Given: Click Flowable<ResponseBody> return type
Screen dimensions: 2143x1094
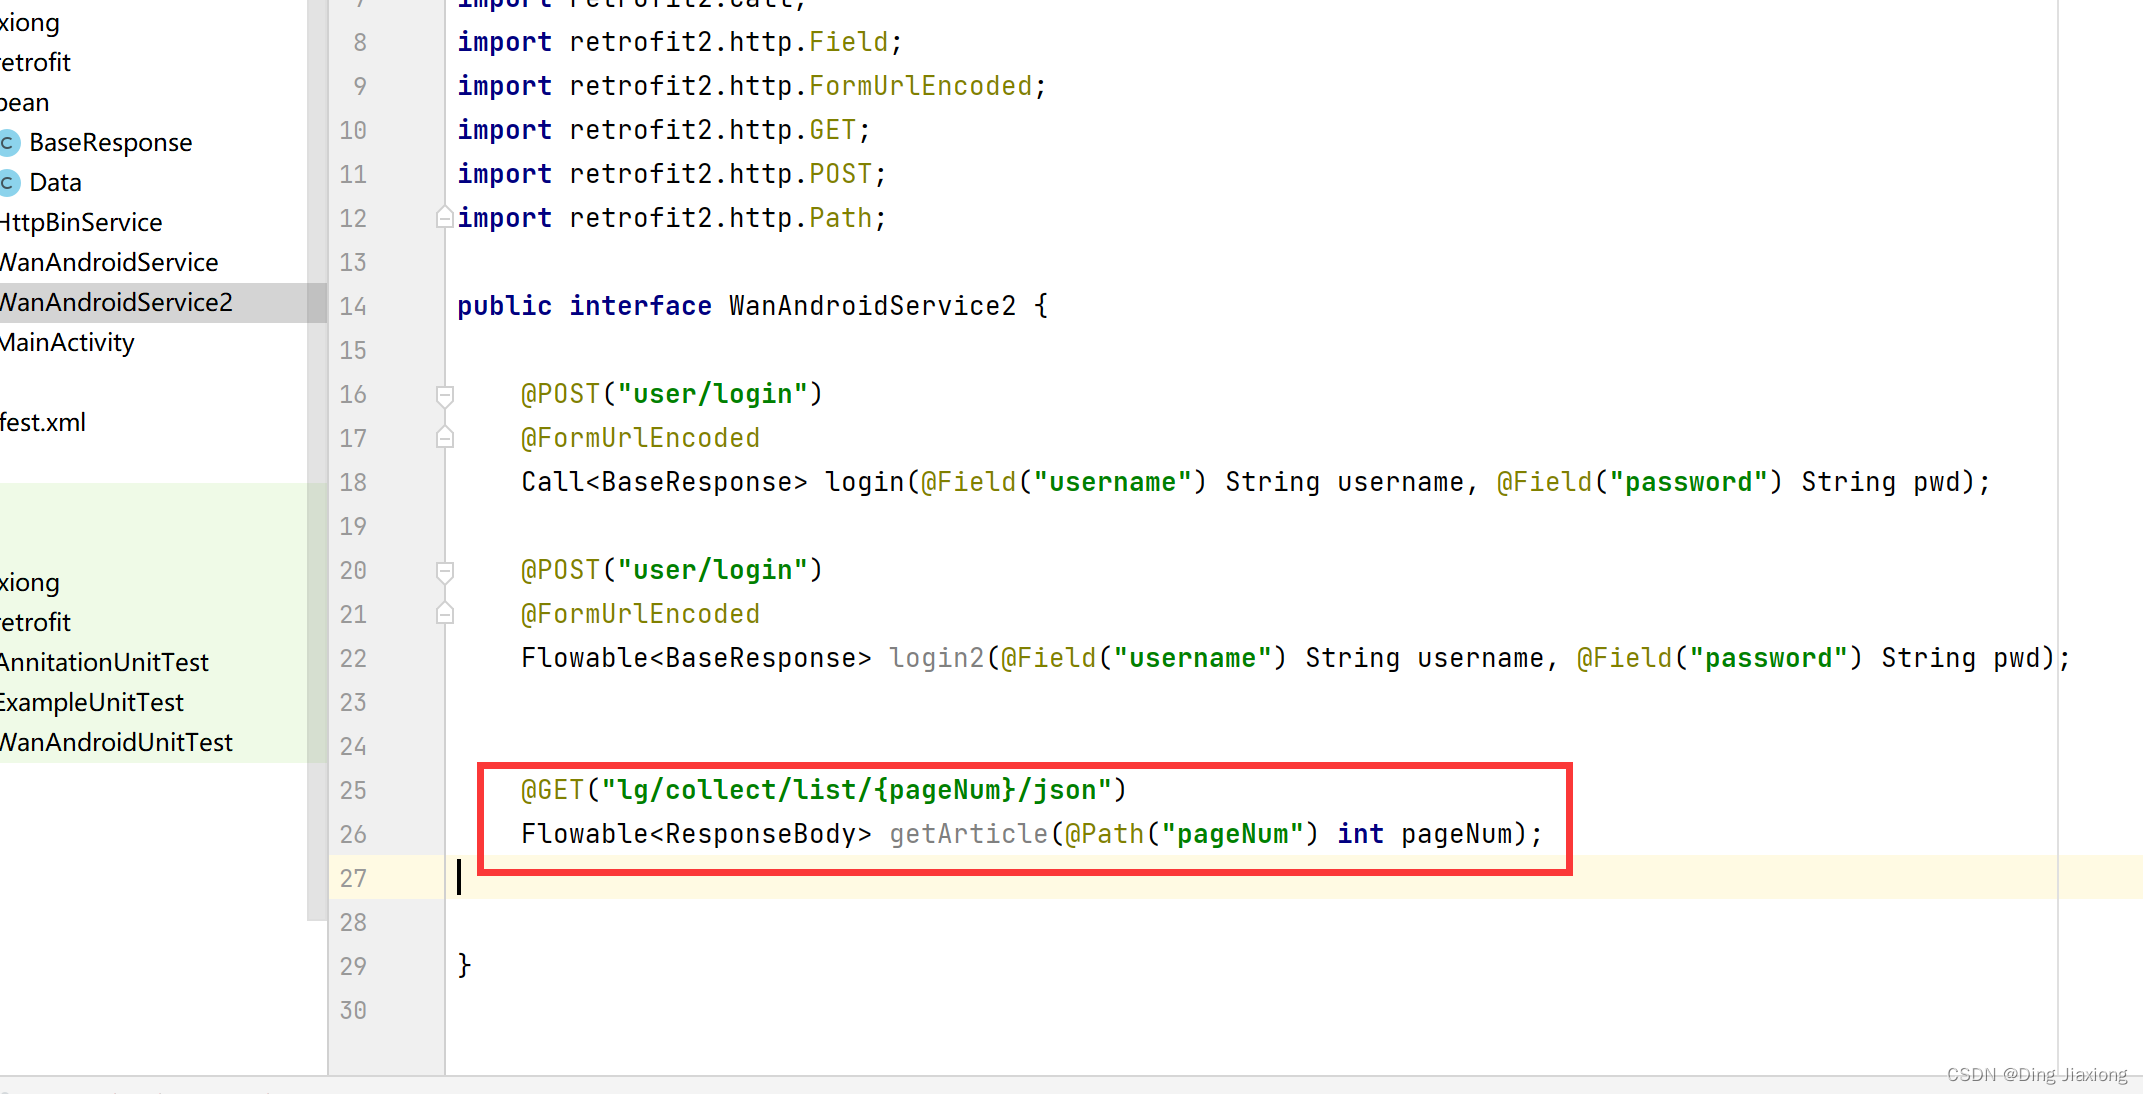Looking at the screenshot, I should (x=696, y=834).
